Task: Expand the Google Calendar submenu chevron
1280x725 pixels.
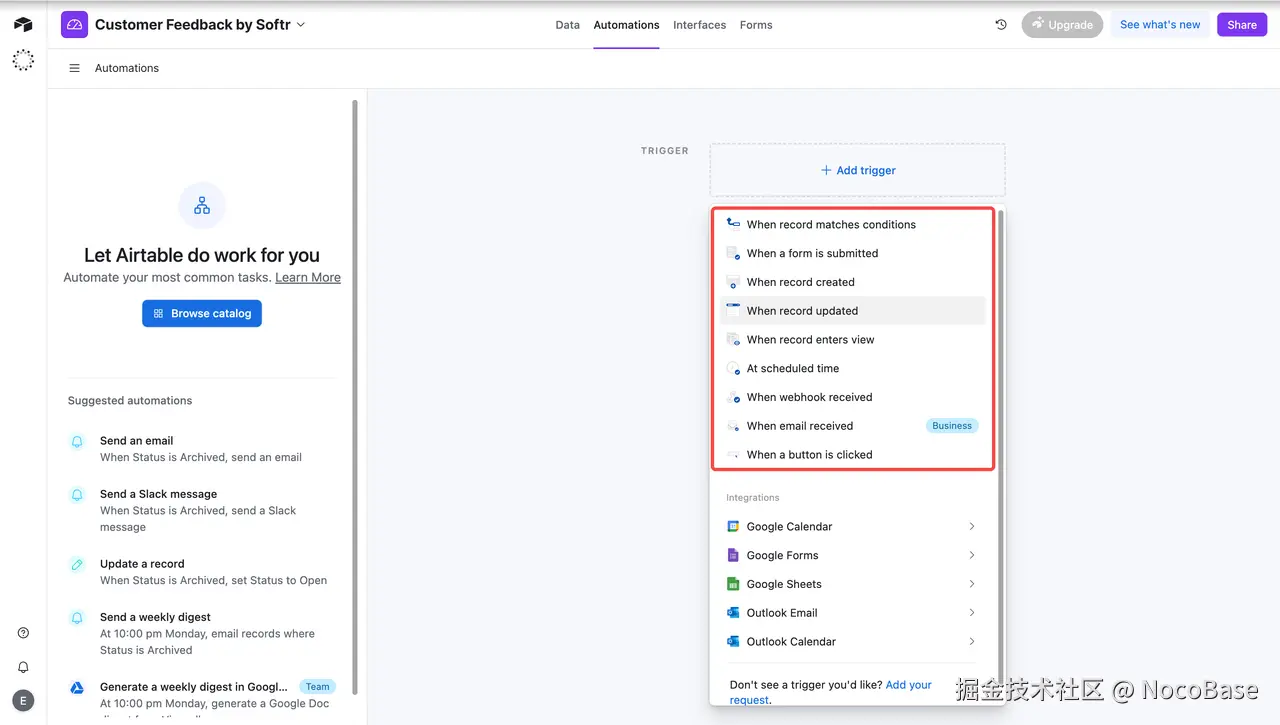Action: pos(972,527)
